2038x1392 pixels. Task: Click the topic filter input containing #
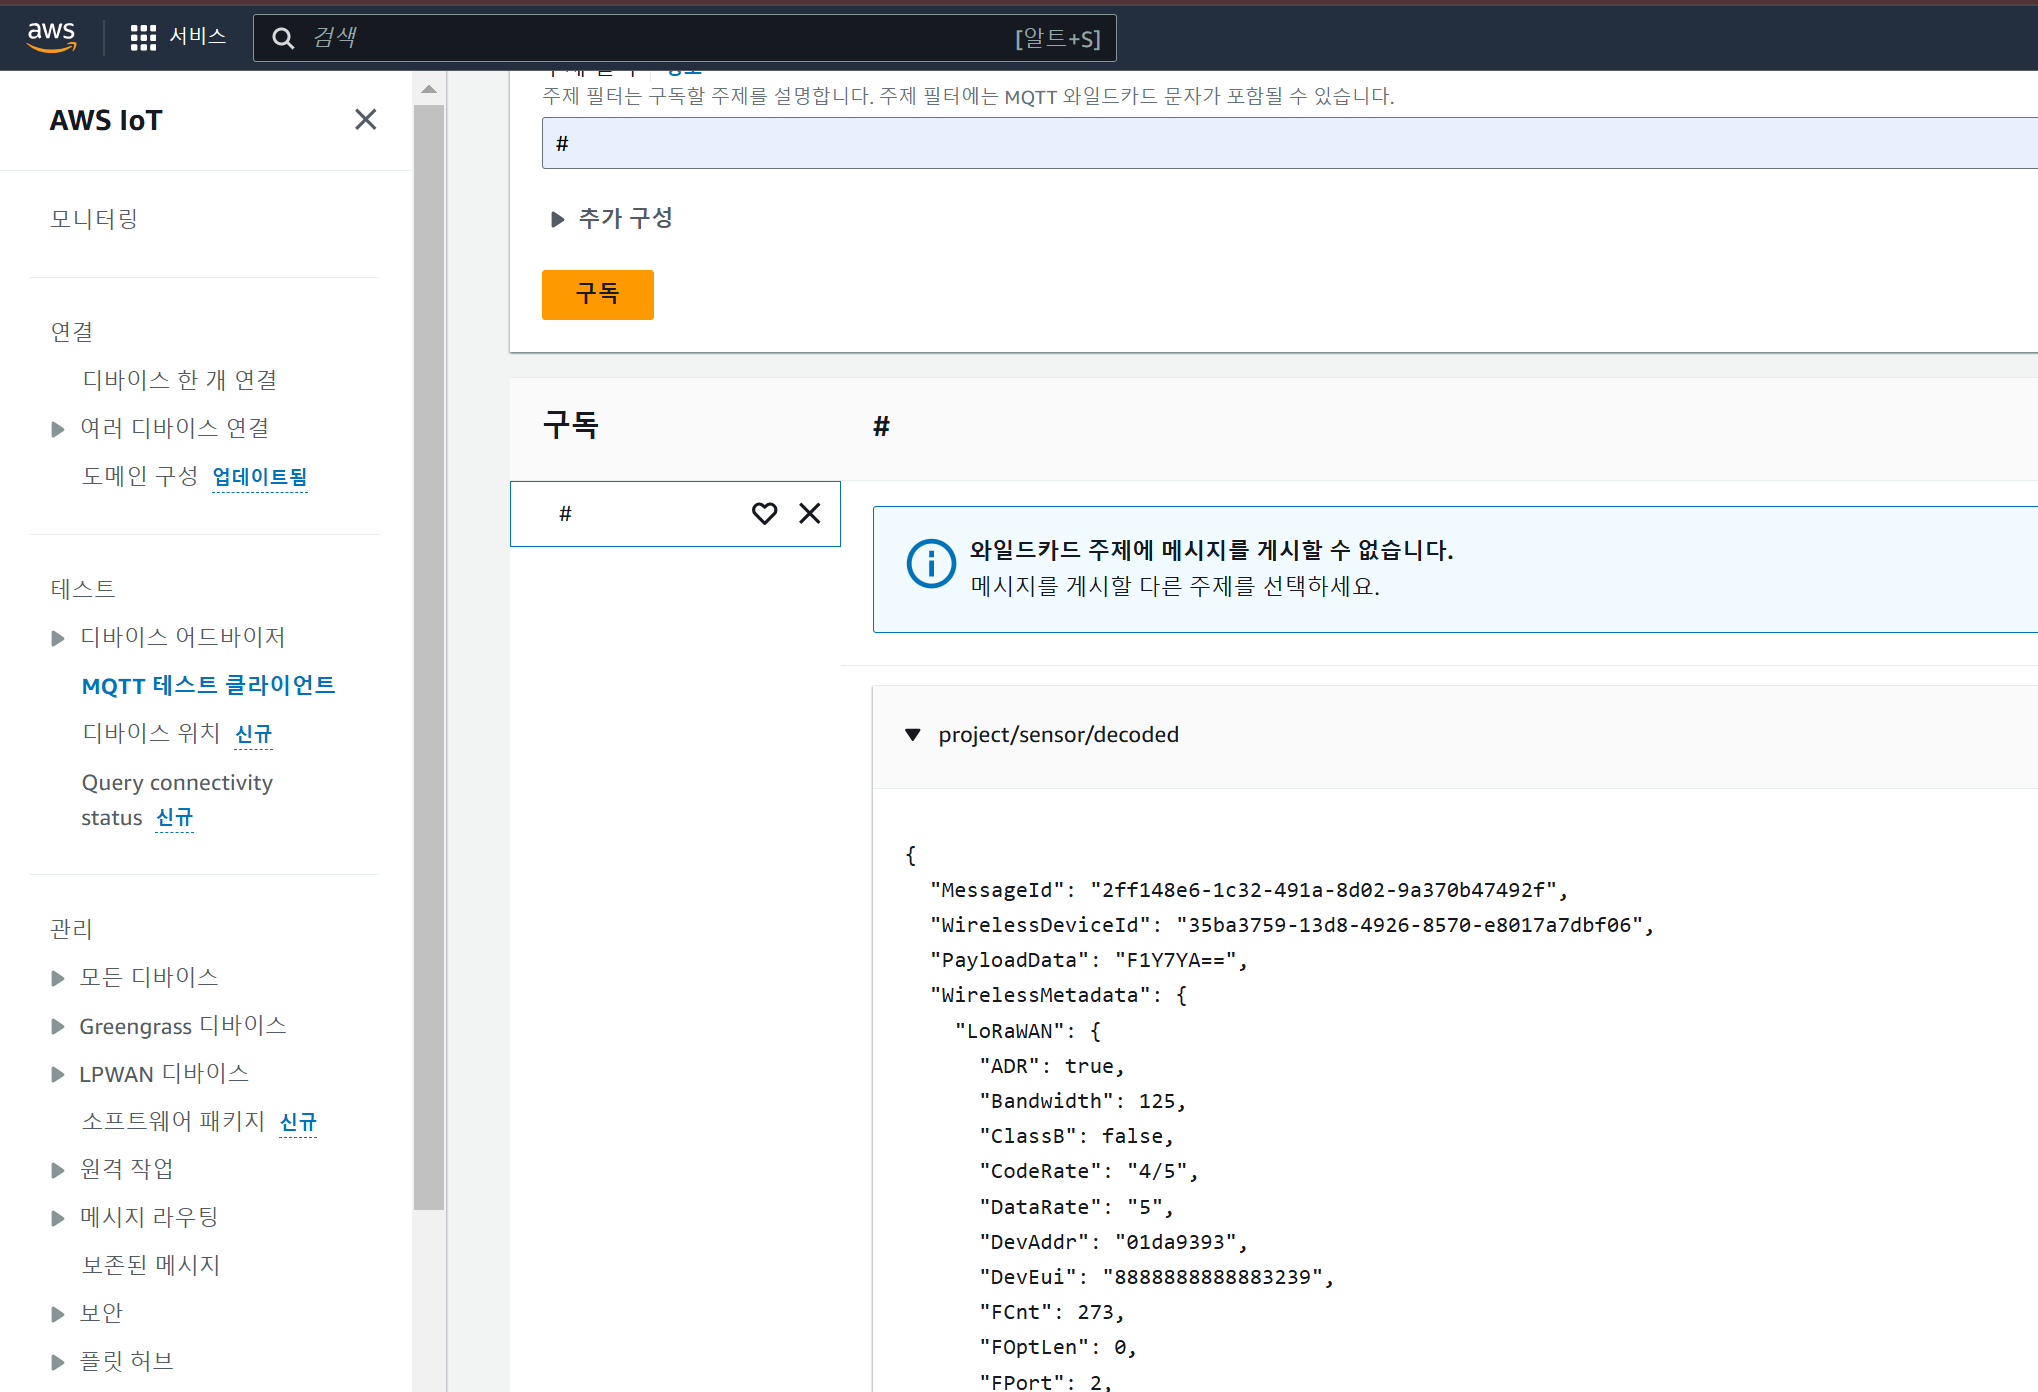(1289, 143)
